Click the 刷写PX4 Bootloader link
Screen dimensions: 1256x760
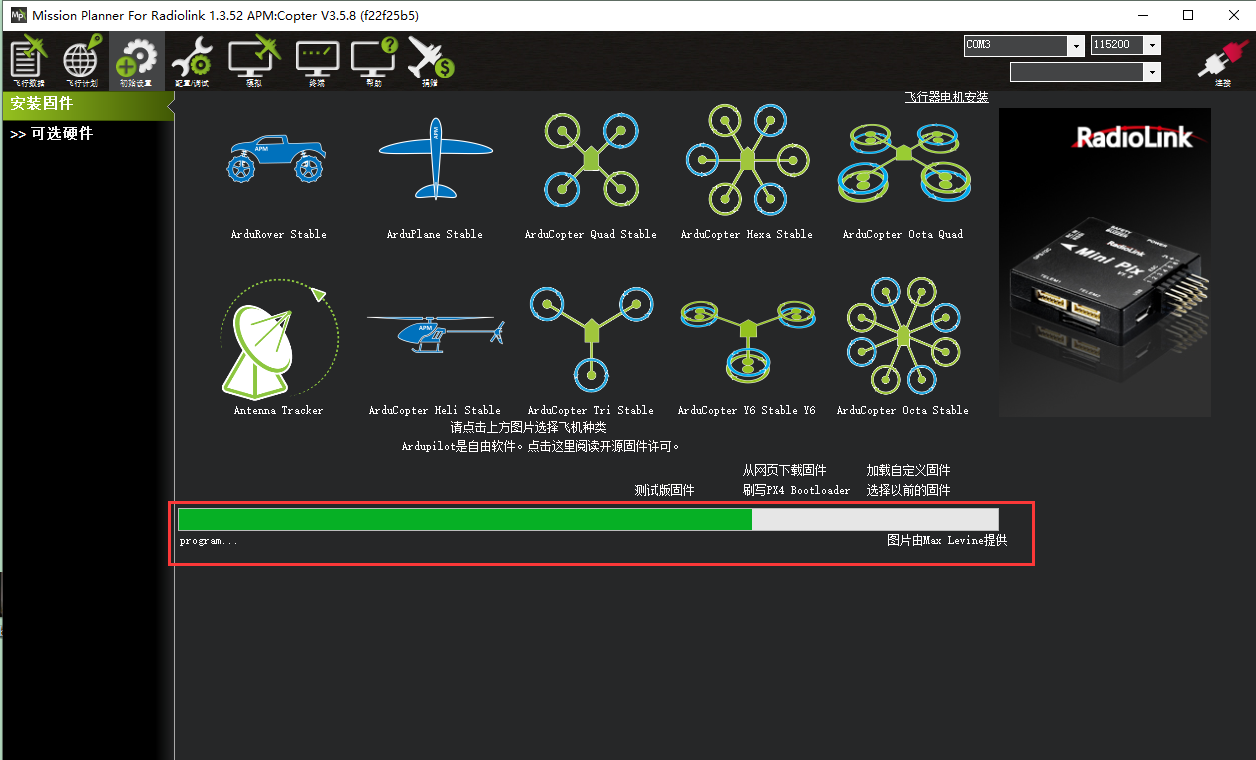[x=796, y=490]
